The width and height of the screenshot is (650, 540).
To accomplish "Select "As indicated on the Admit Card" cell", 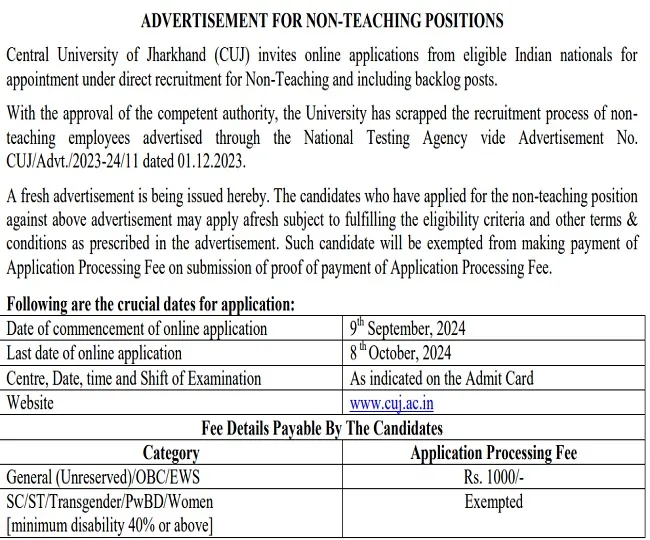I will pos(441,379).
